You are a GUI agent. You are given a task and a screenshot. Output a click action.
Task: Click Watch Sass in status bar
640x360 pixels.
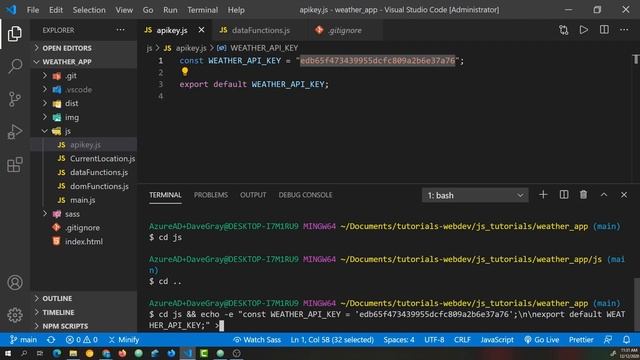257,340
